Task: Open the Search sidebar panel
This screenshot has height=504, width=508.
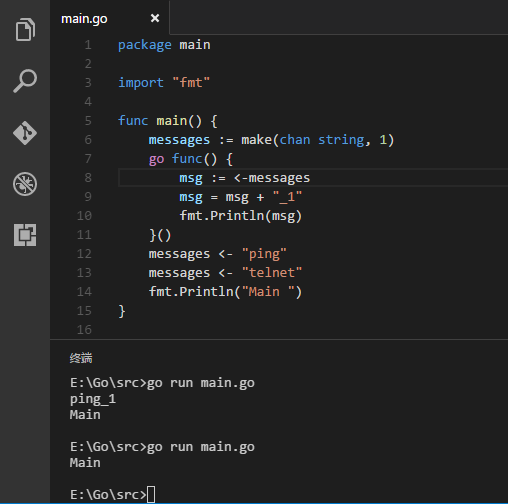Action: pyautogui.click(x=25, y=81)
